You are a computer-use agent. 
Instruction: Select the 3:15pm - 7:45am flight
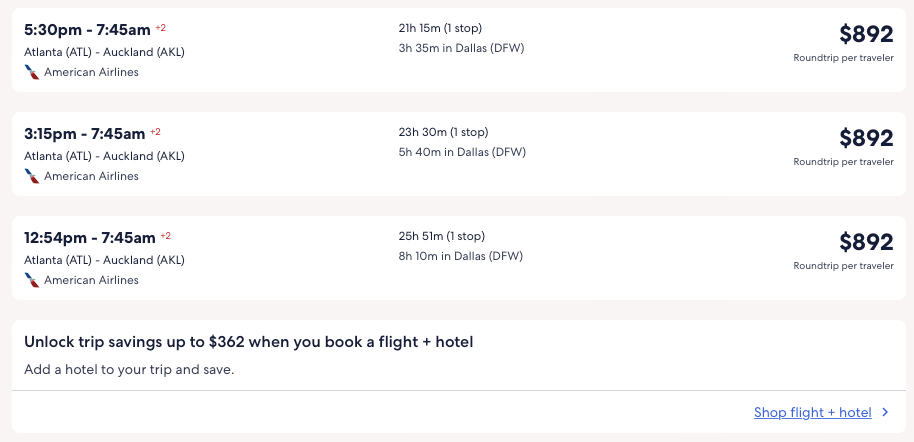click(x=85, y=133)
